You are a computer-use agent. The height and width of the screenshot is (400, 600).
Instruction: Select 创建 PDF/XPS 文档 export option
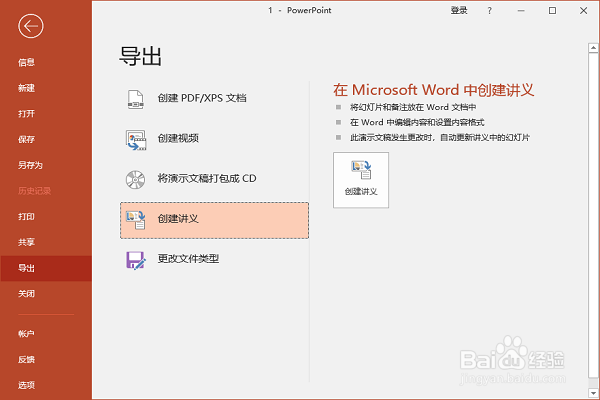click(214, 100)
